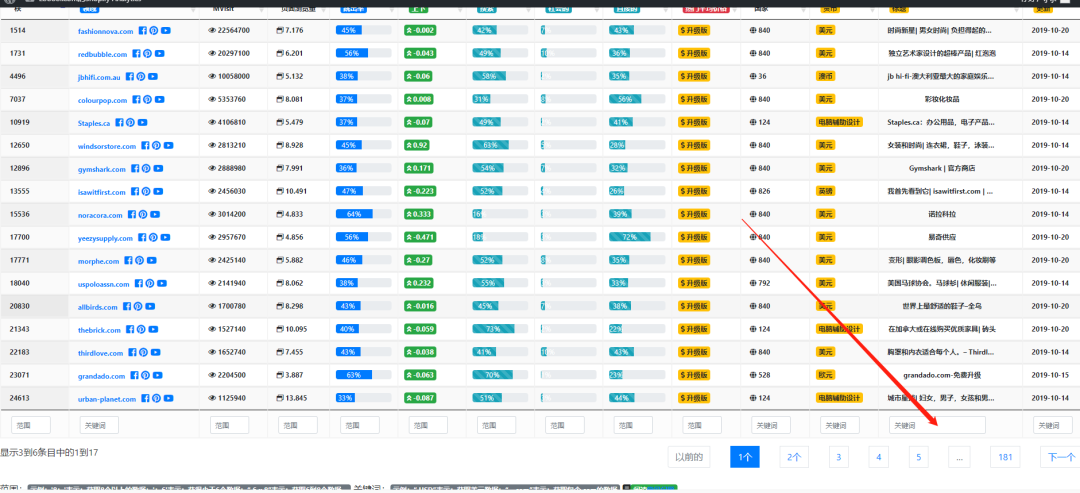Click 45% blue bar in fashionnova.com row

[348, 31]
